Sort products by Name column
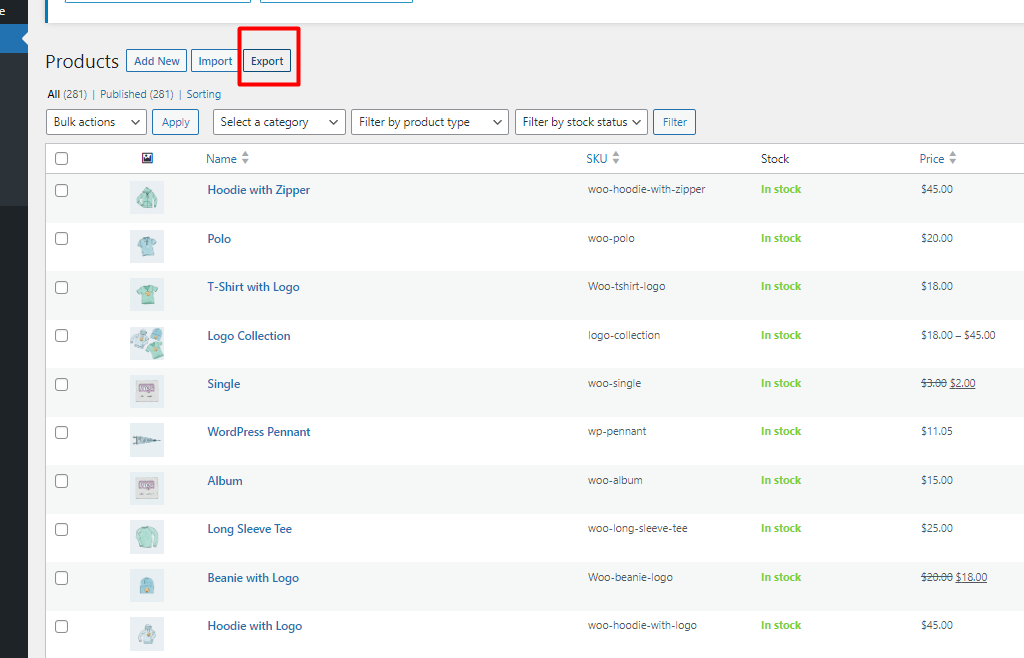The width and height of the screenshot is (1024, 658). coord(221,159)
